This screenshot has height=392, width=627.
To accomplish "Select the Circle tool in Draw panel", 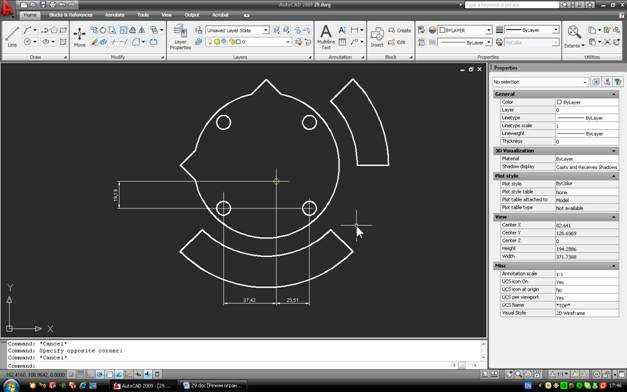I will click(28, 42).
